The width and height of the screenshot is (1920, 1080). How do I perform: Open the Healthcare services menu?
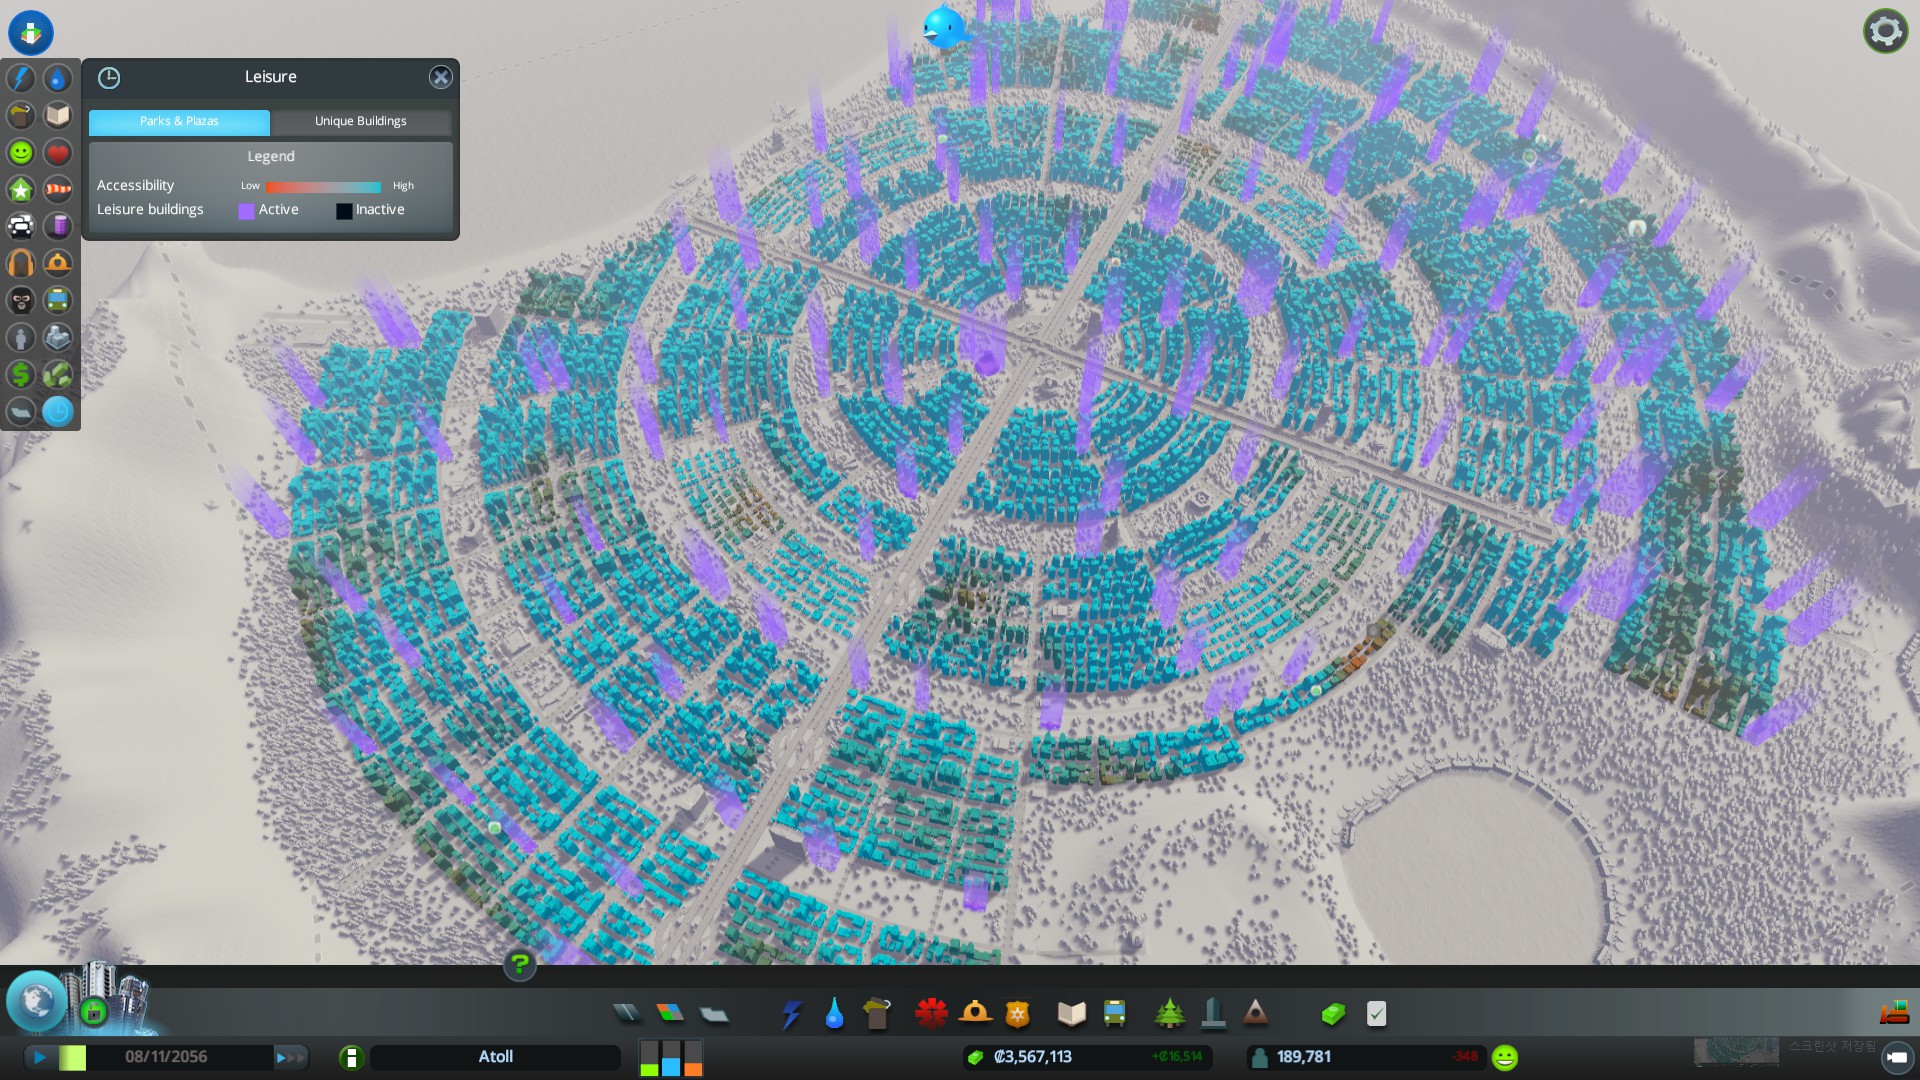(x=931, y=1014)
